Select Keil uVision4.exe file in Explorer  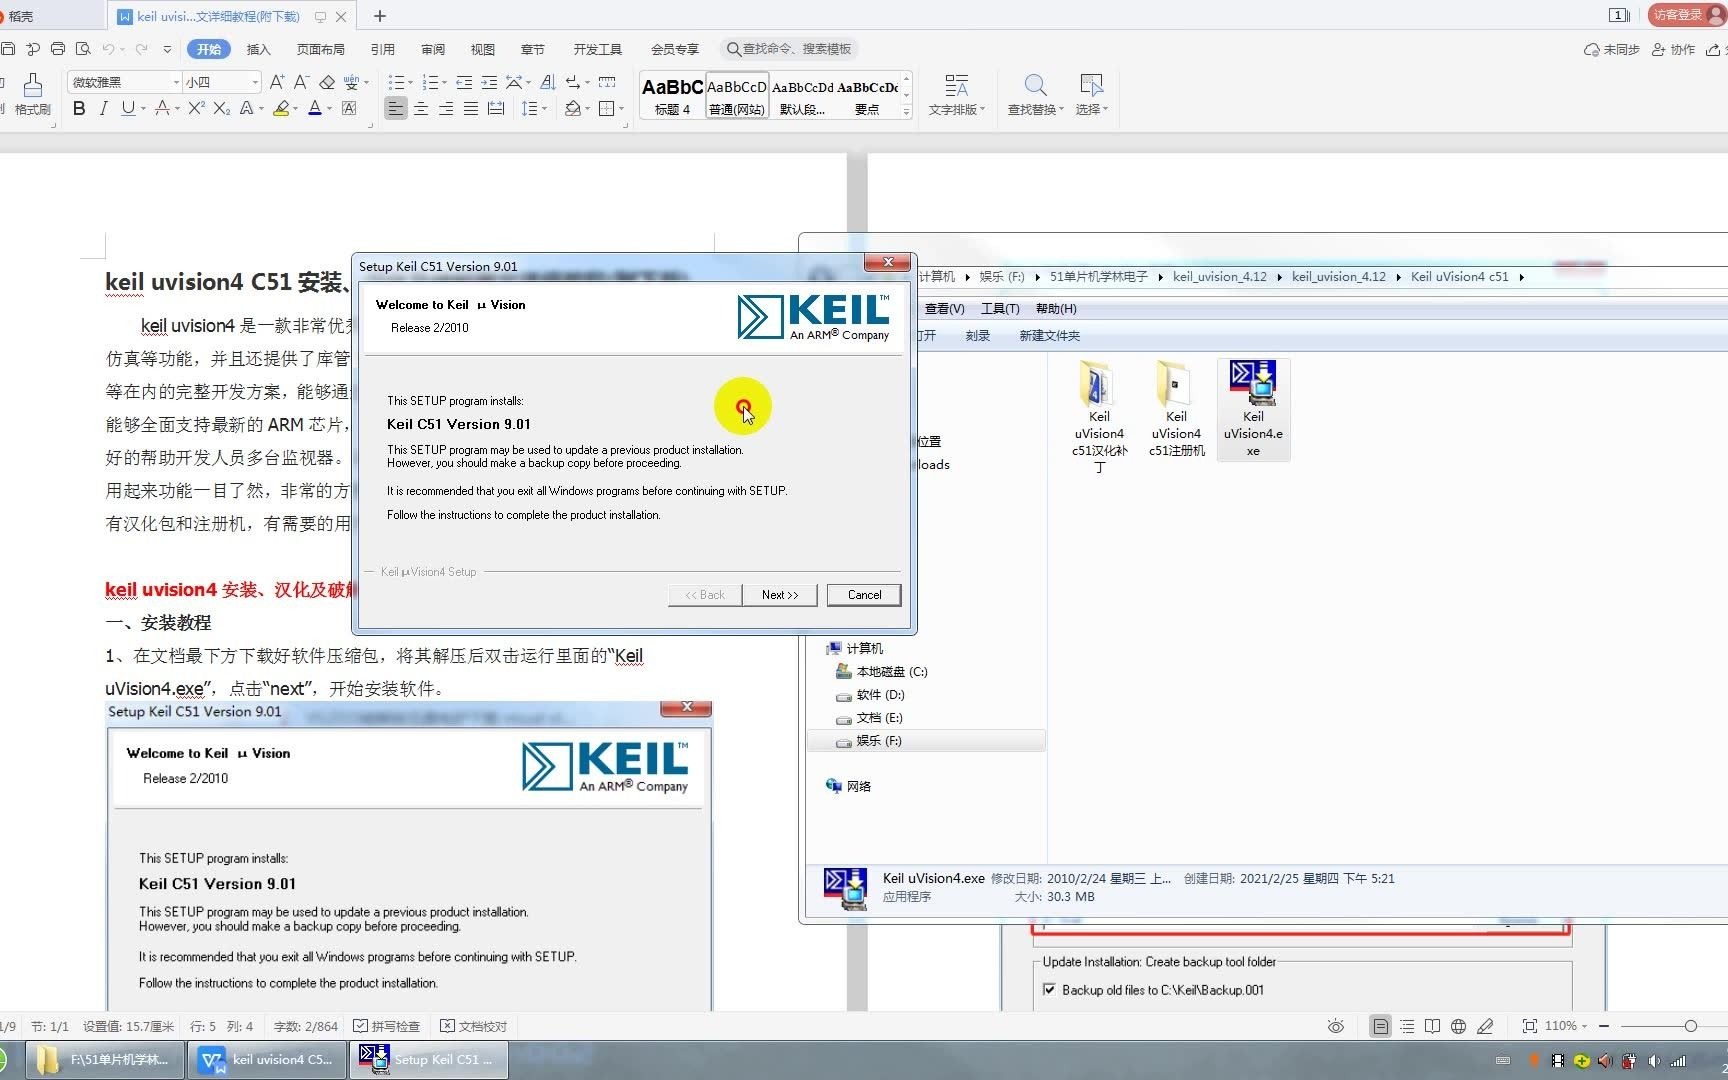click(1253, 410)
